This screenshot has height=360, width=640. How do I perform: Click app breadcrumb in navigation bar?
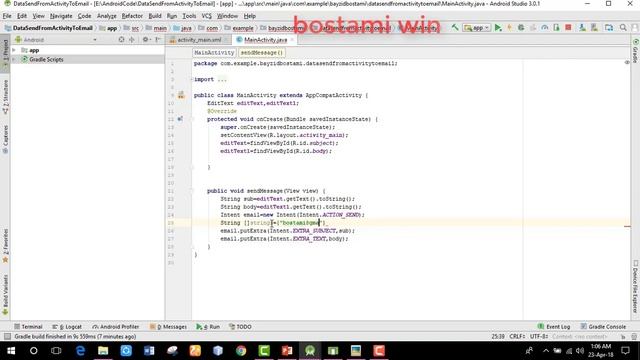[x=108, y=28]
